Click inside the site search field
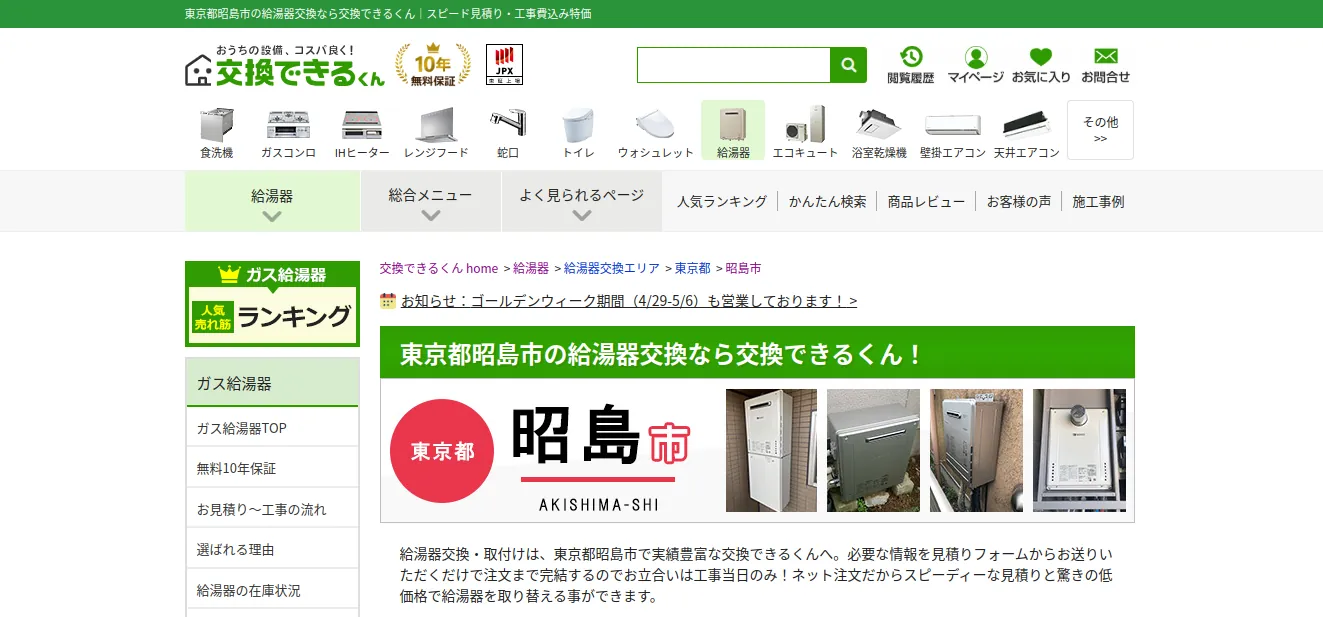The height and width of the screenshot is (617, 1323). (x=734, y=65)
